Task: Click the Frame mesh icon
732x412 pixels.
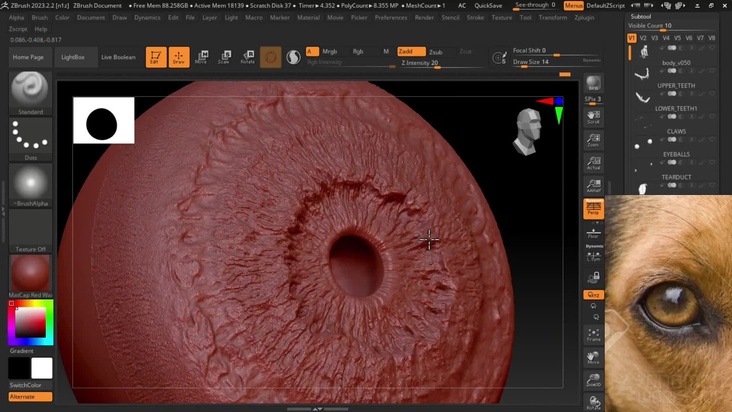Action: pos(593,335)
